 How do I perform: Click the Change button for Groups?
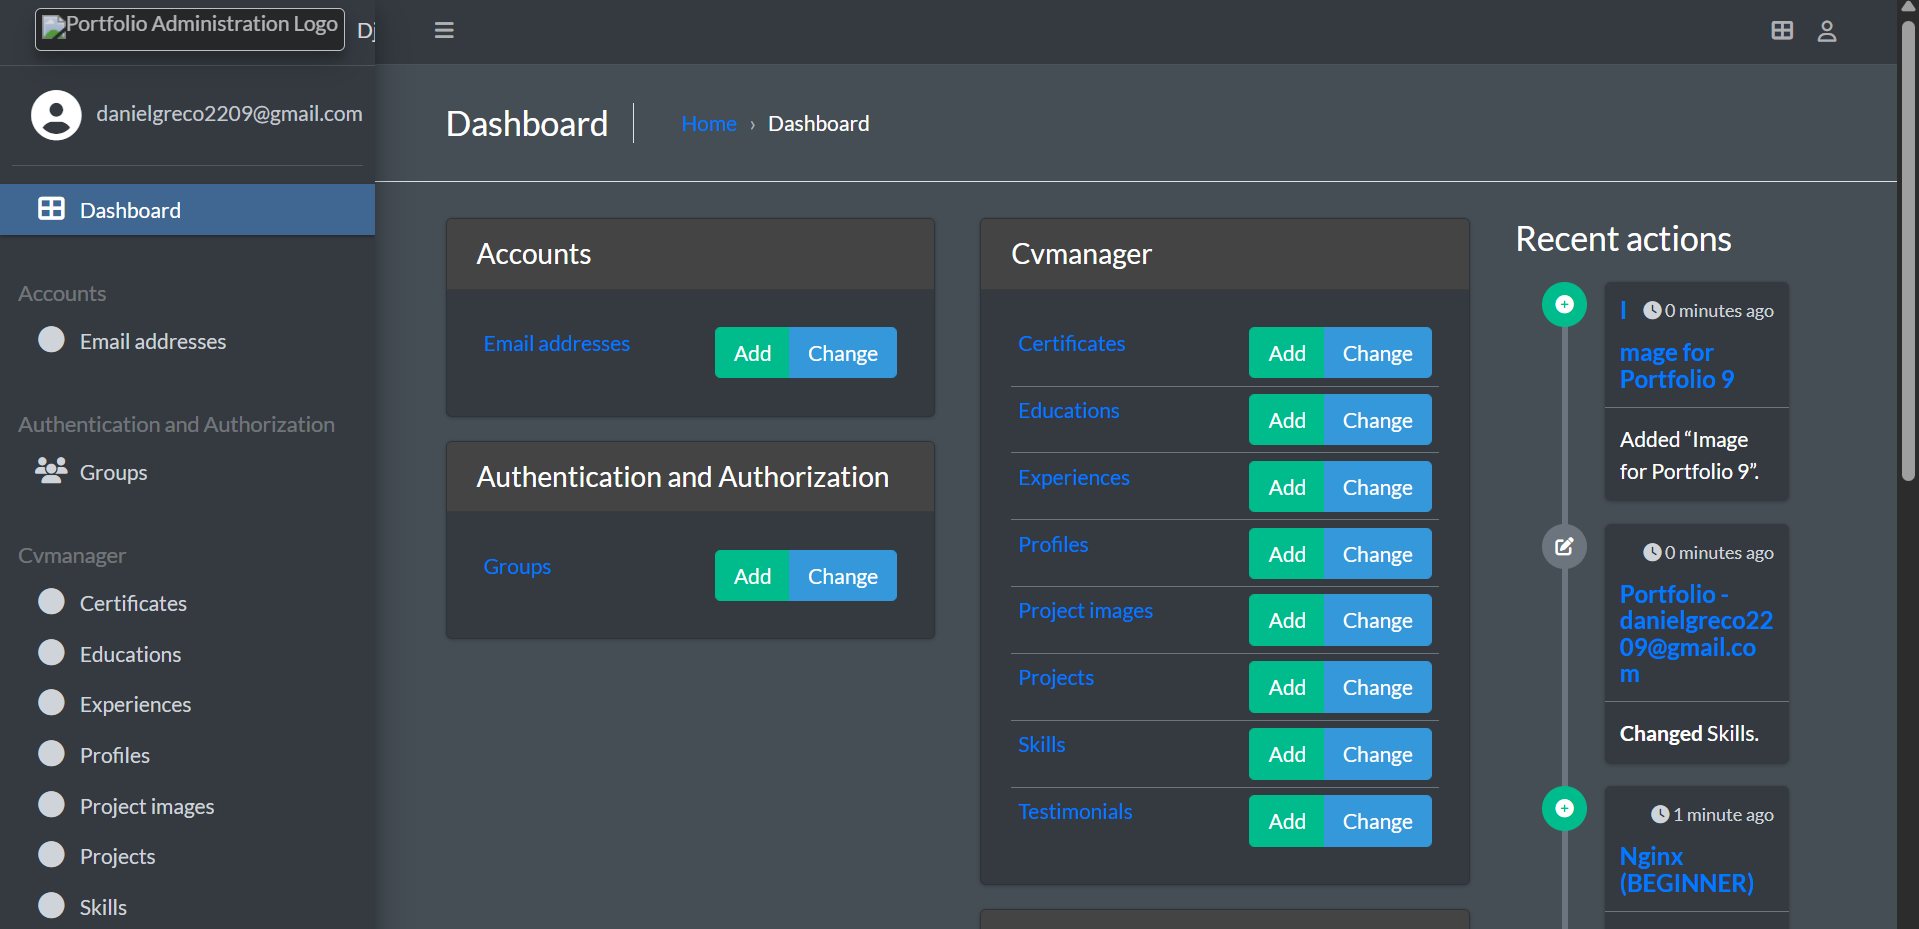(843, 576)
